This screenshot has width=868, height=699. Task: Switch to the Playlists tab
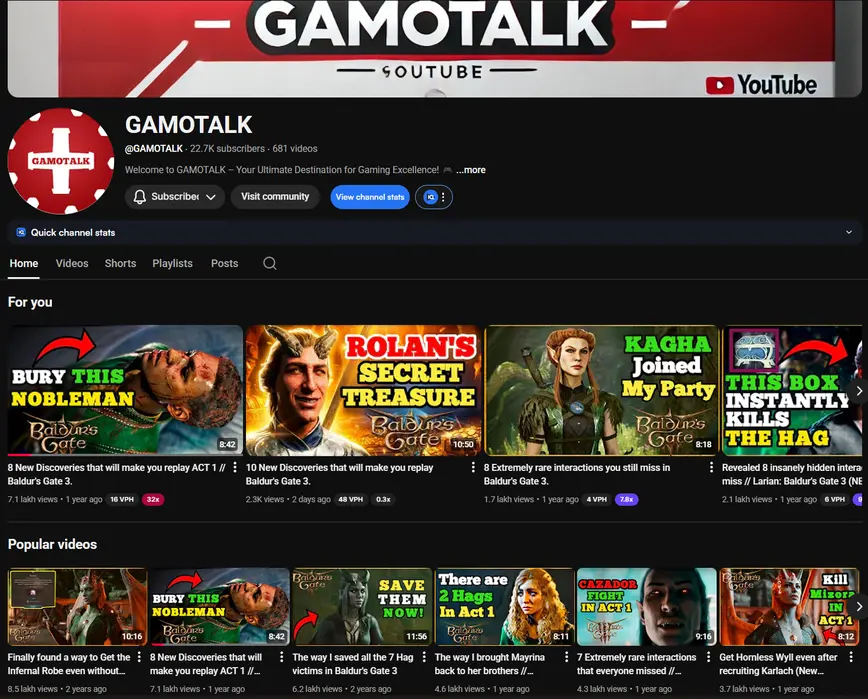[x=172, y=263]
